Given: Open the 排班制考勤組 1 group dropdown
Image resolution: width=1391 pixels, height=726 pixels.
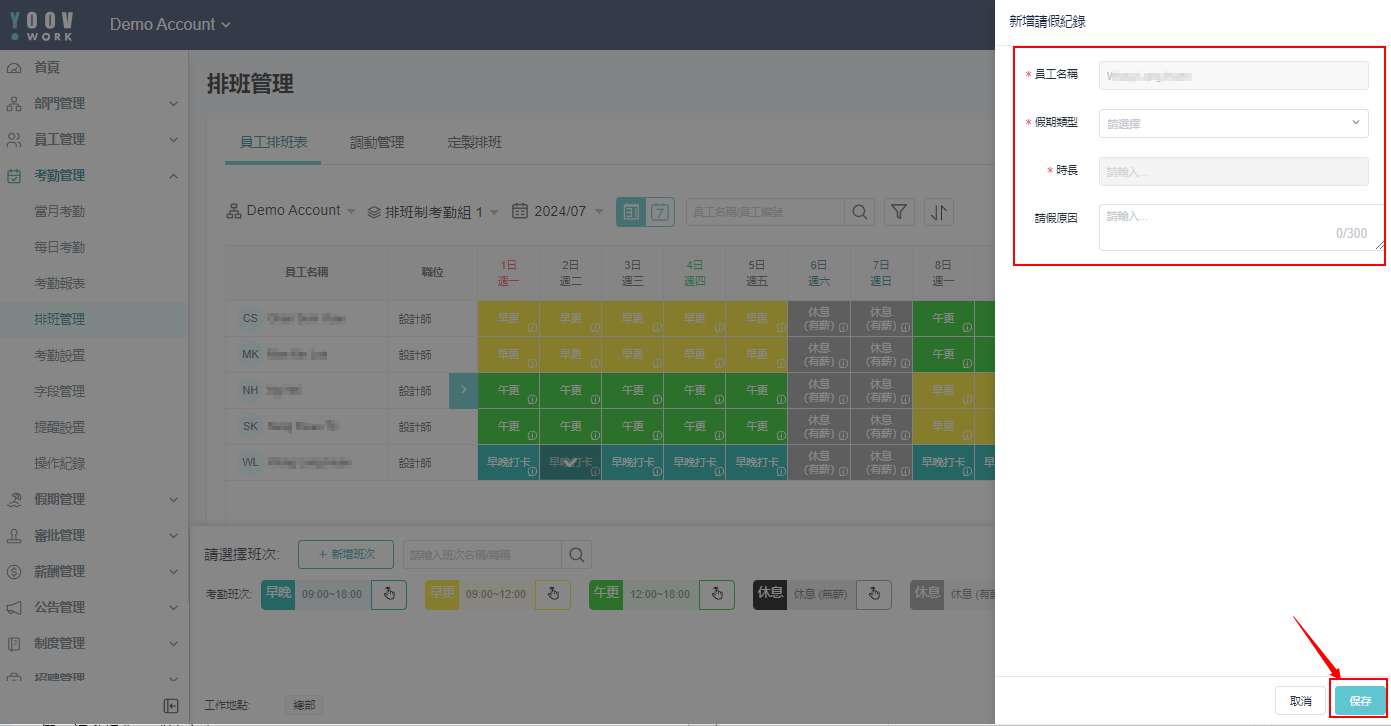Looking at the screenshot, I should (433, 212).
